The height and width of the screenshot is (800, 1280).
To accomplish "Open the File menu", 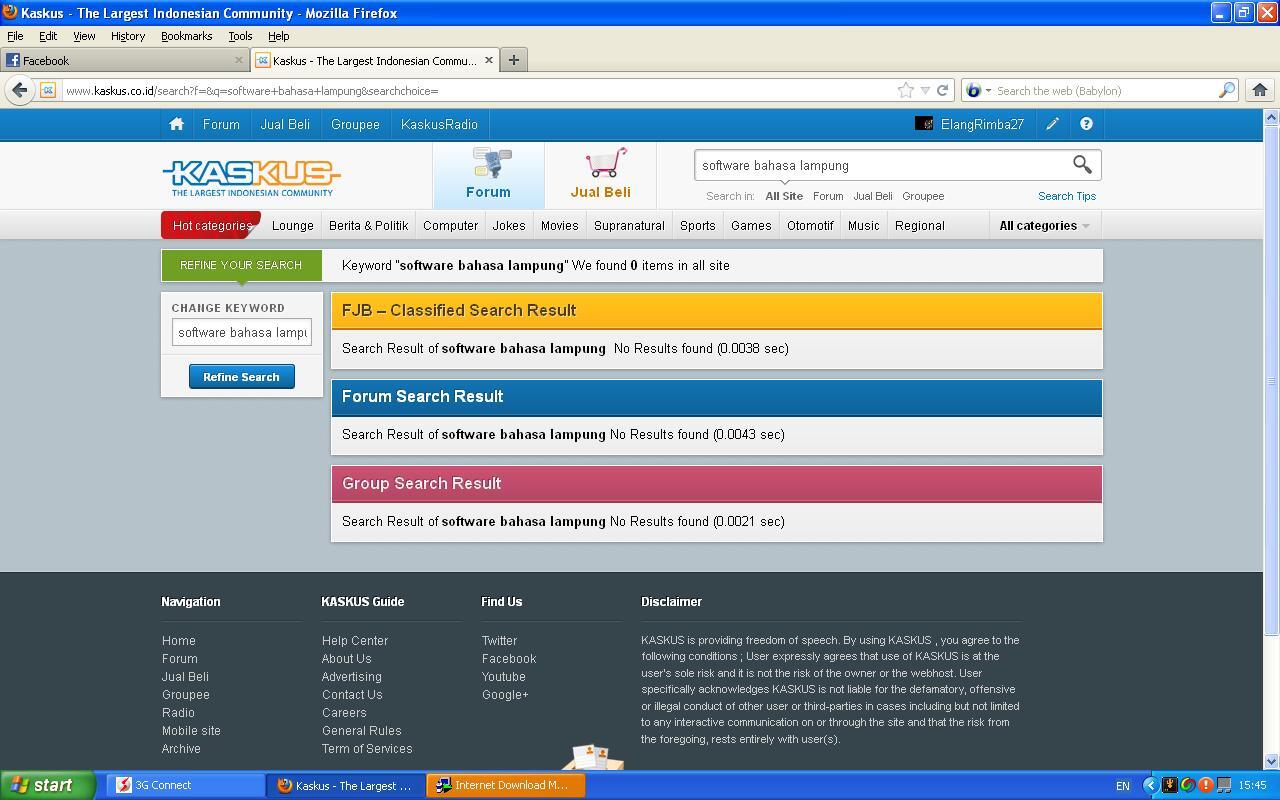I will tap(15, 36).
